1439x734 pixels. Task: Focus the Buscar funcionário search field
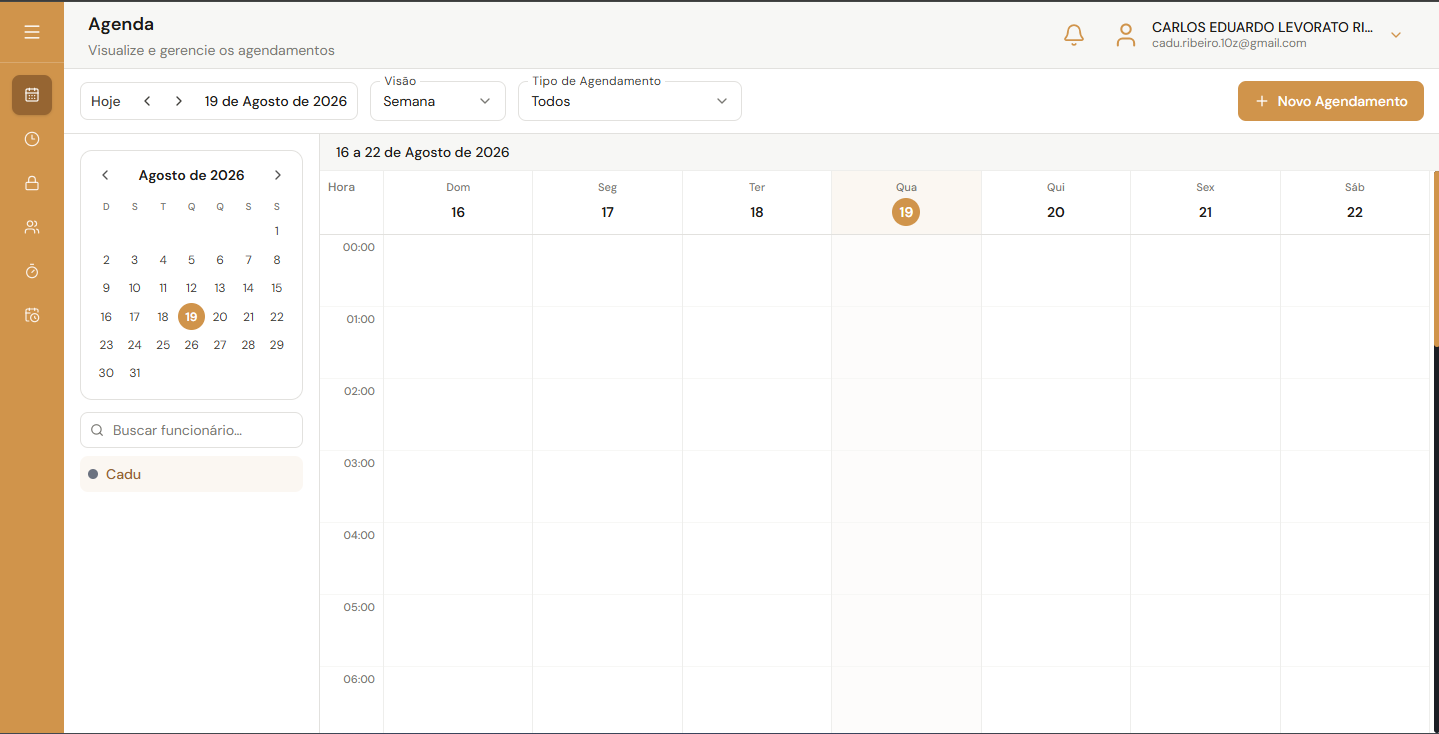click(191, 430)
